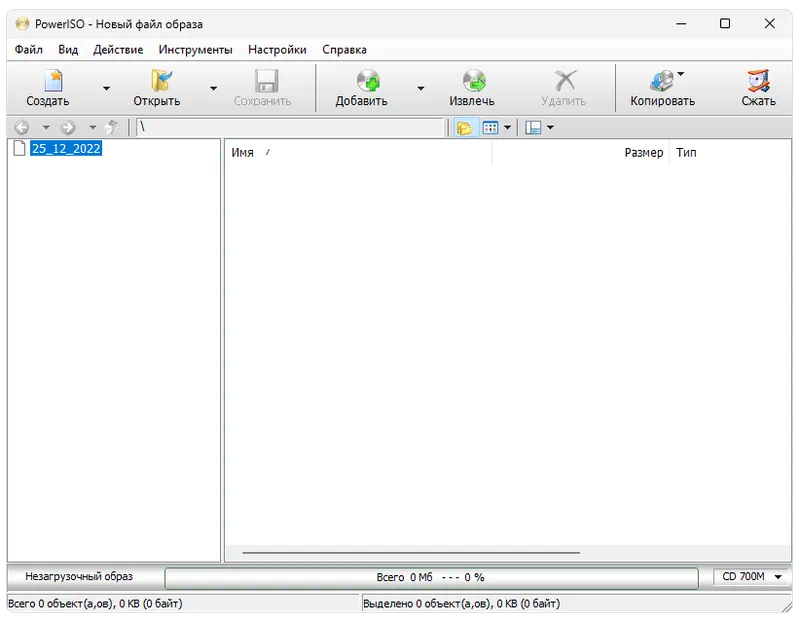Go back with the left arrow navigation icon
Image resolution: width=800 pixels, height=622 pixels.
pos(22,127)
